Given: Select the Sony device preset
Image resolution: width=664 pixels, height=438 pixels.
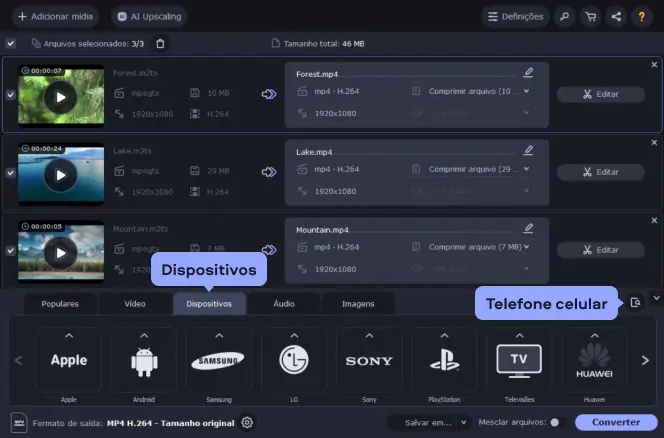Looking at the screenshot, I should (x=369, y=360).
